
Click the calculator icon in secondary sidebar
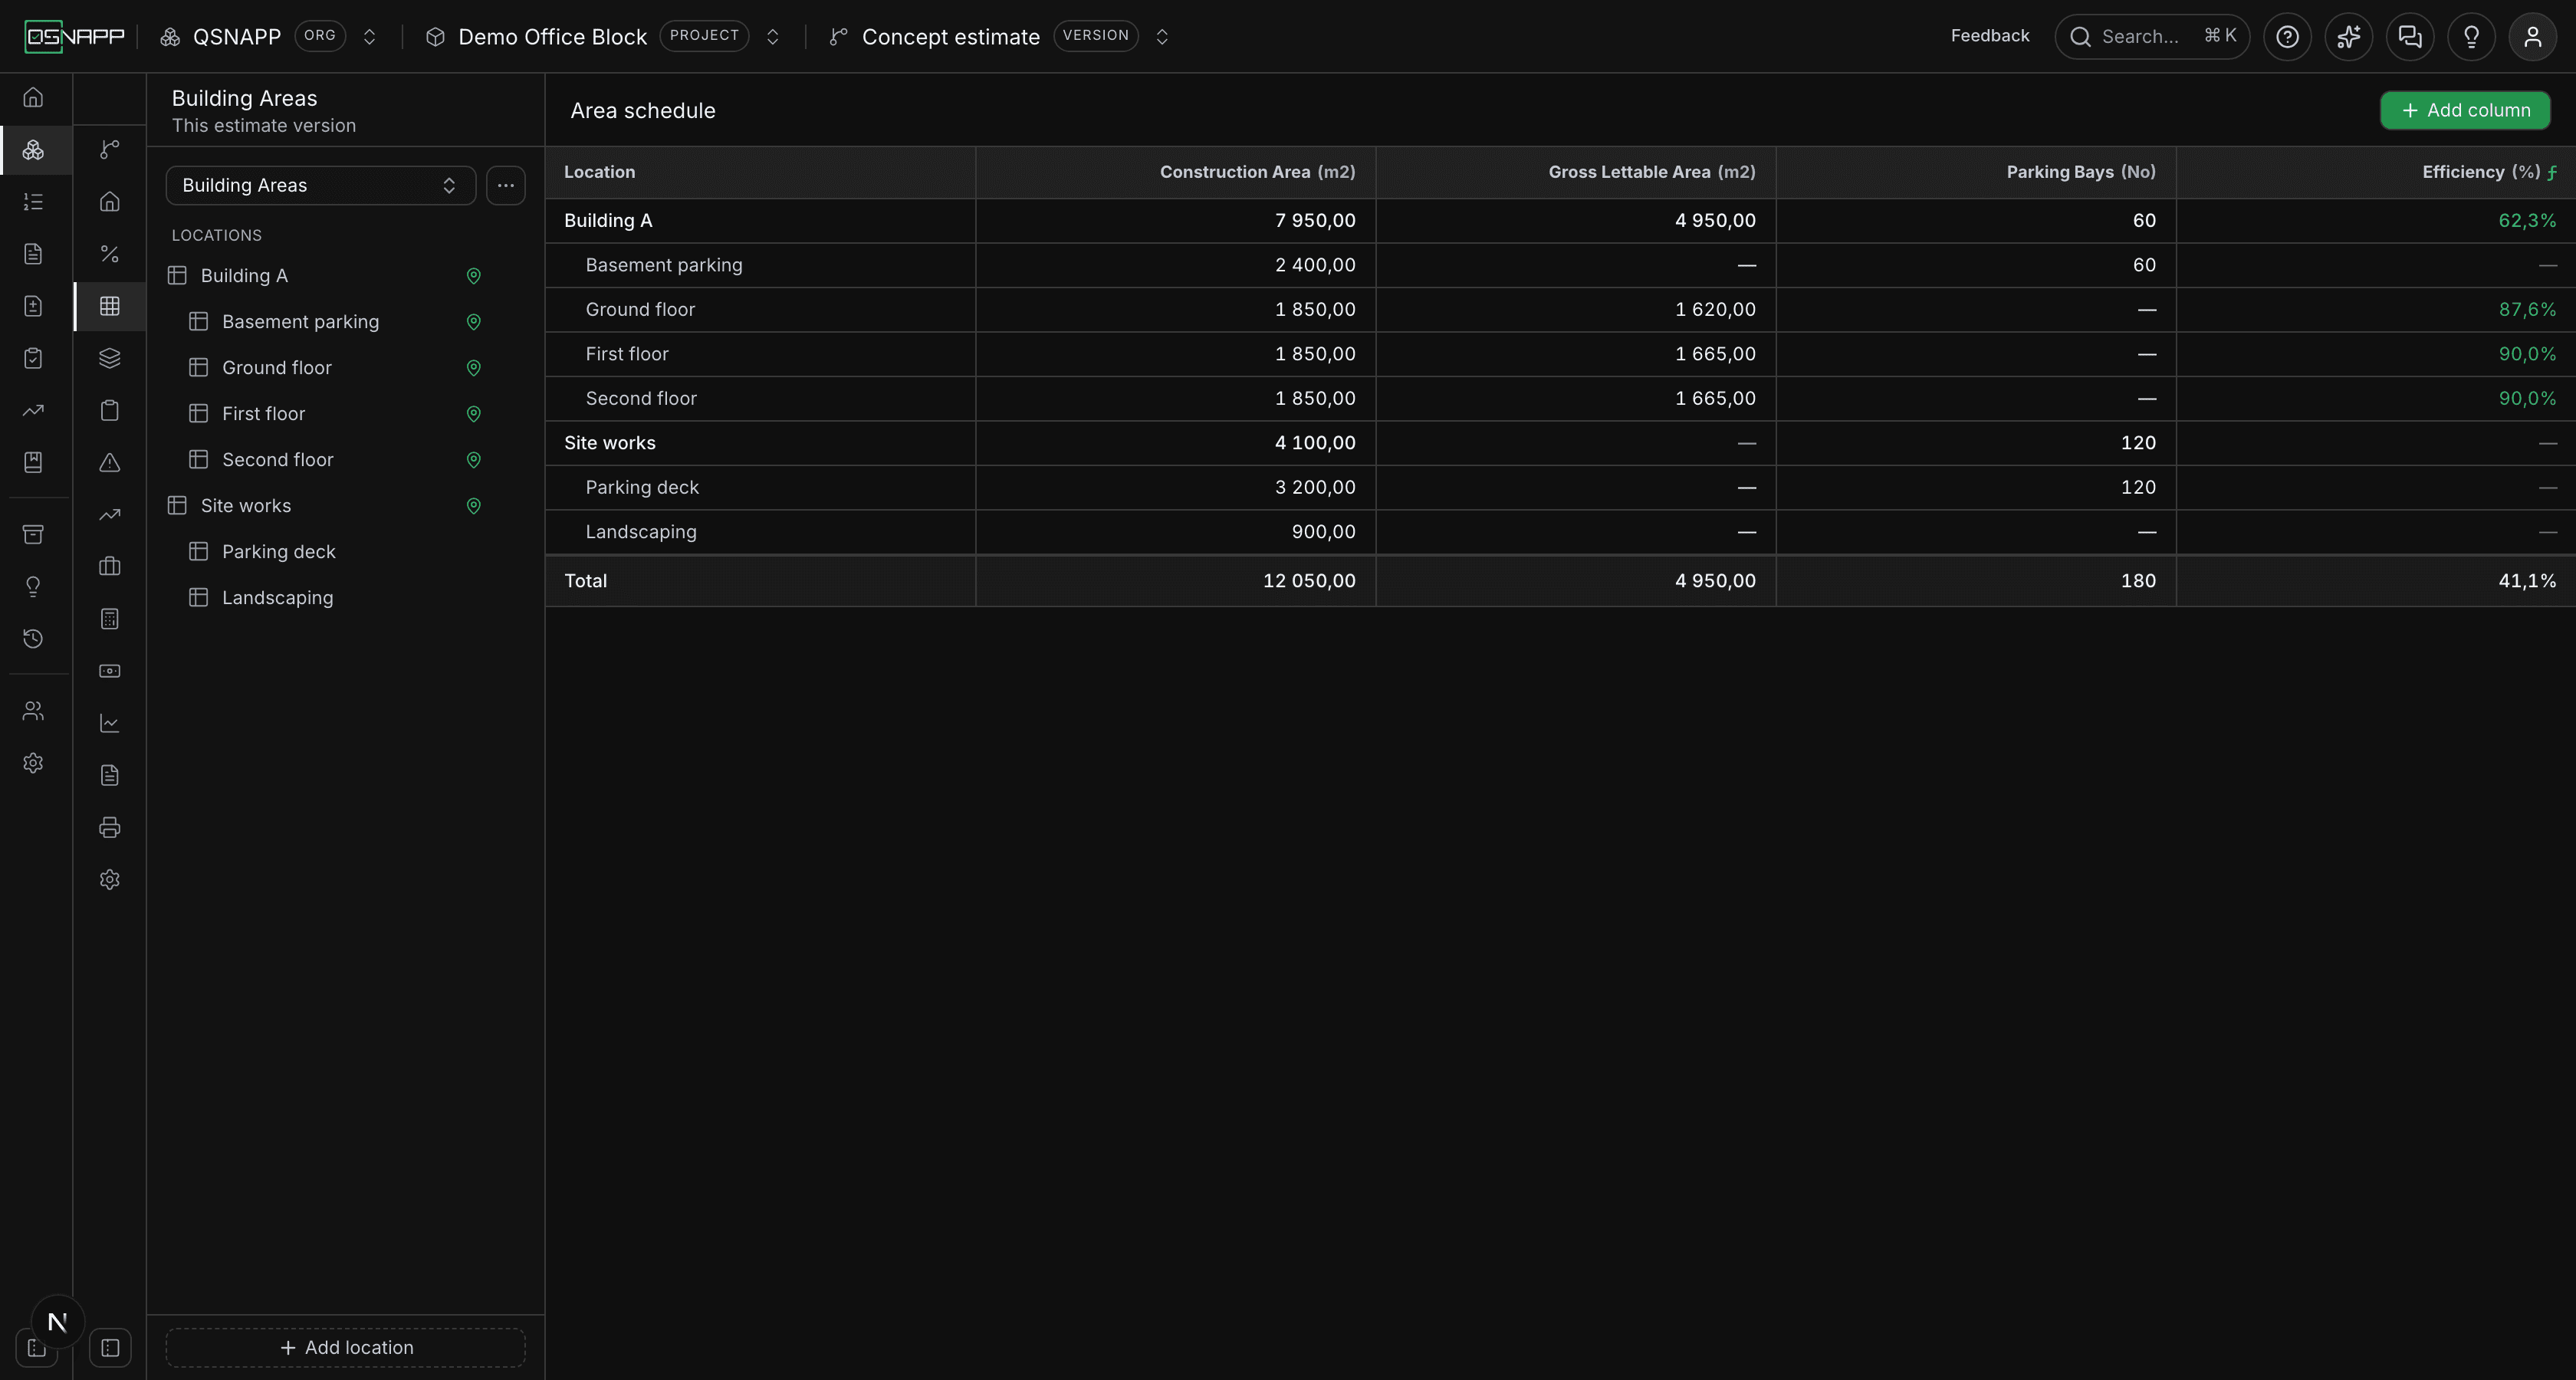pos(110,619)
